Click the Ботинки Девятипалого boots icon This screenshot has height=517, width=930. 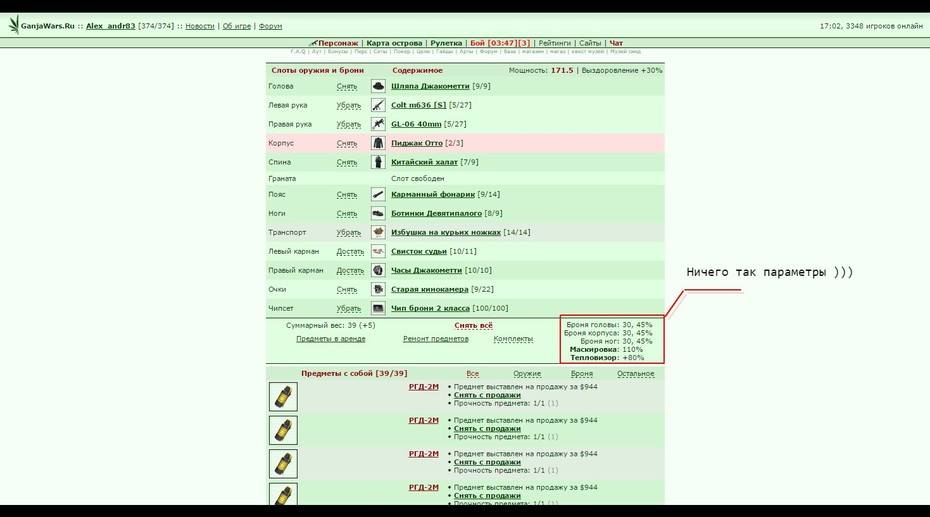(x=378, y=213)
